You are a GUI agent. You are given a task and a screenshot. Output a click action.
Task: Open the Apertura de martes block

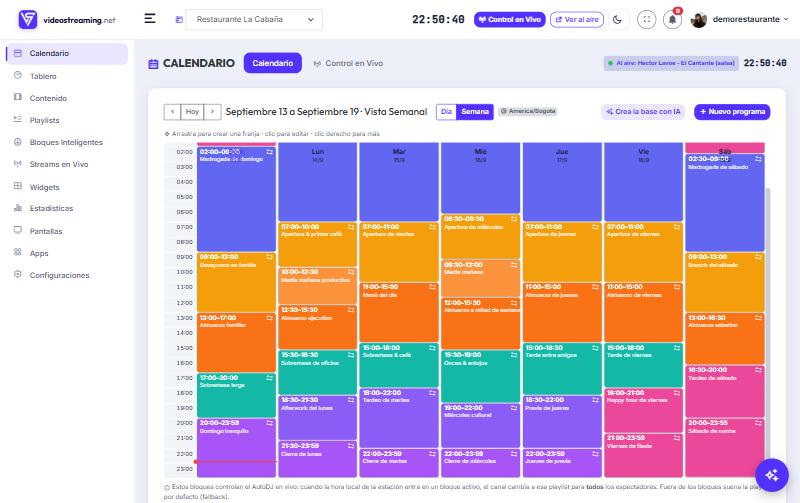tap(399, 252)
